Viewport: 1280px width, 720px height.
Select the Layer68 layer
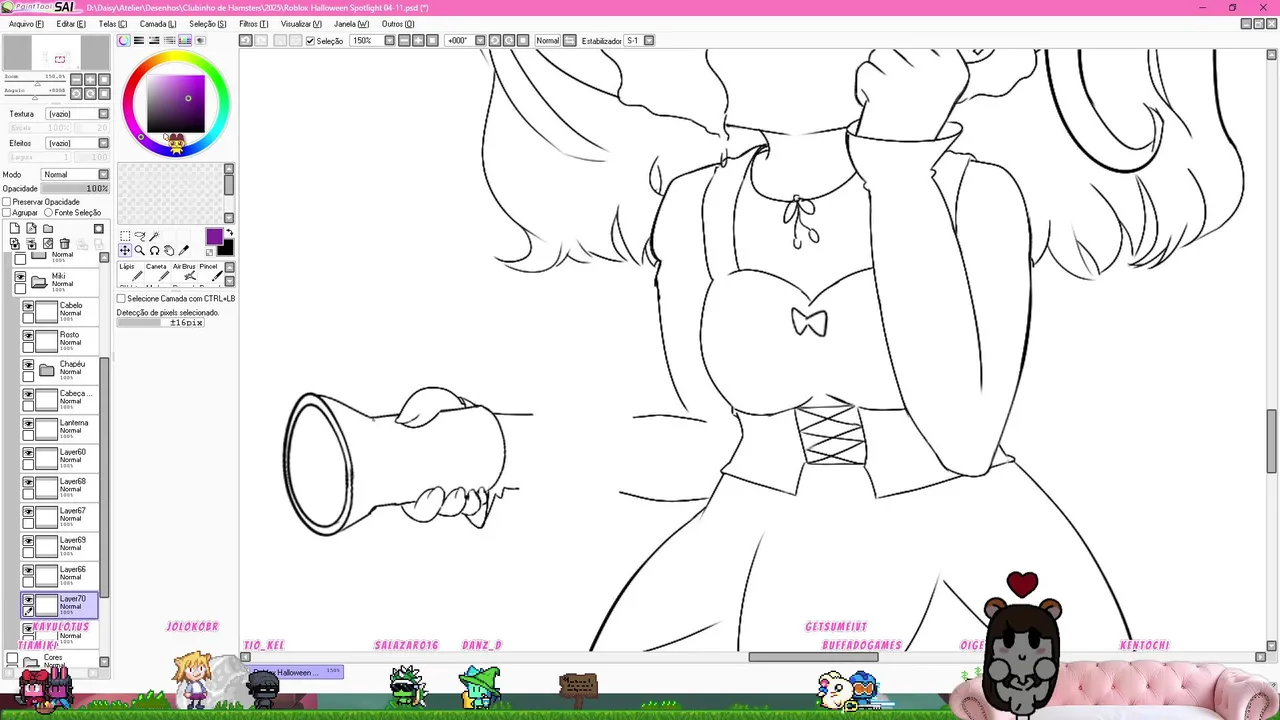click(x=61, y=488)
